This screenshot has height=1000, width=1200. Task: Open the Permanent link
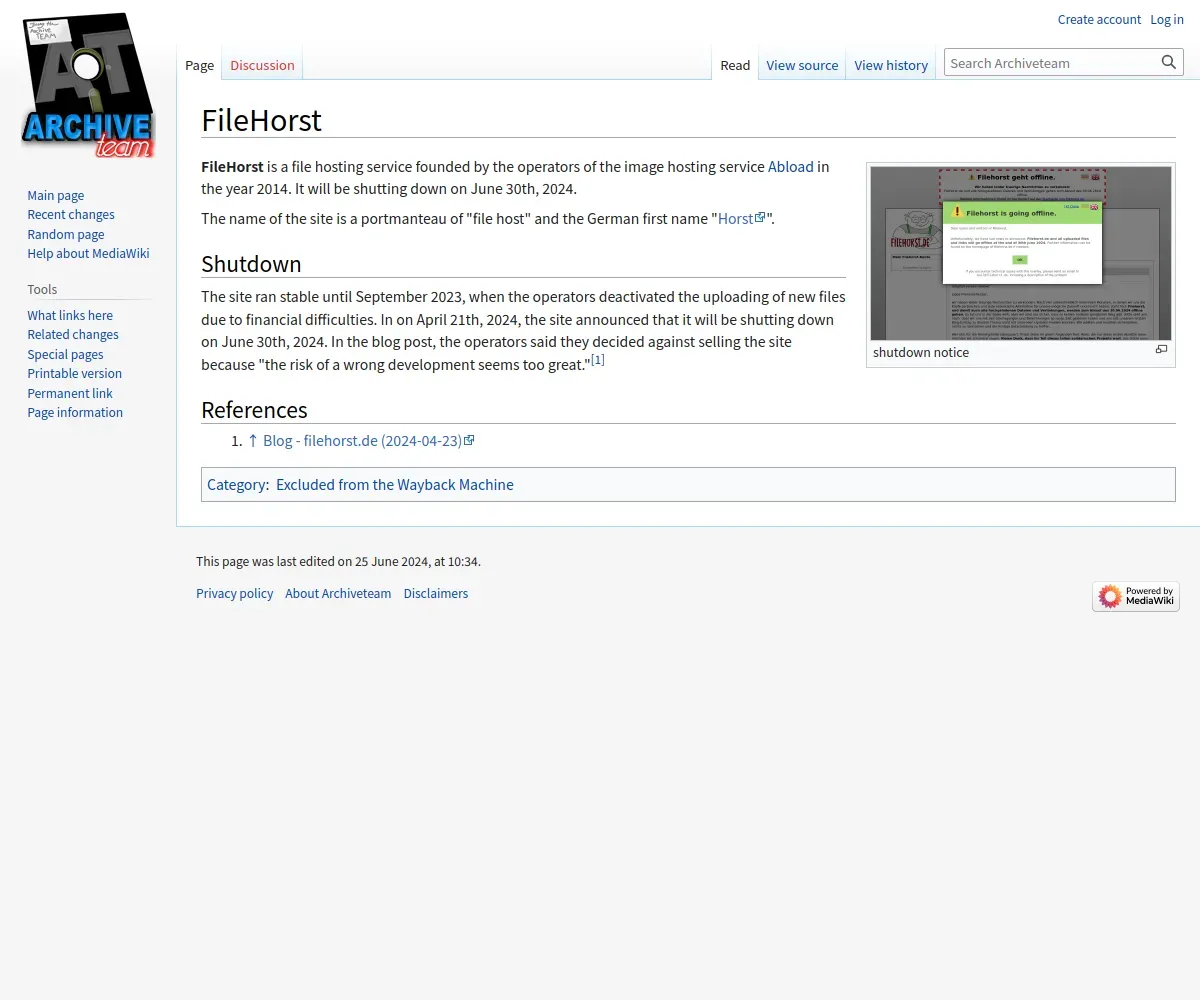[70, 393]
